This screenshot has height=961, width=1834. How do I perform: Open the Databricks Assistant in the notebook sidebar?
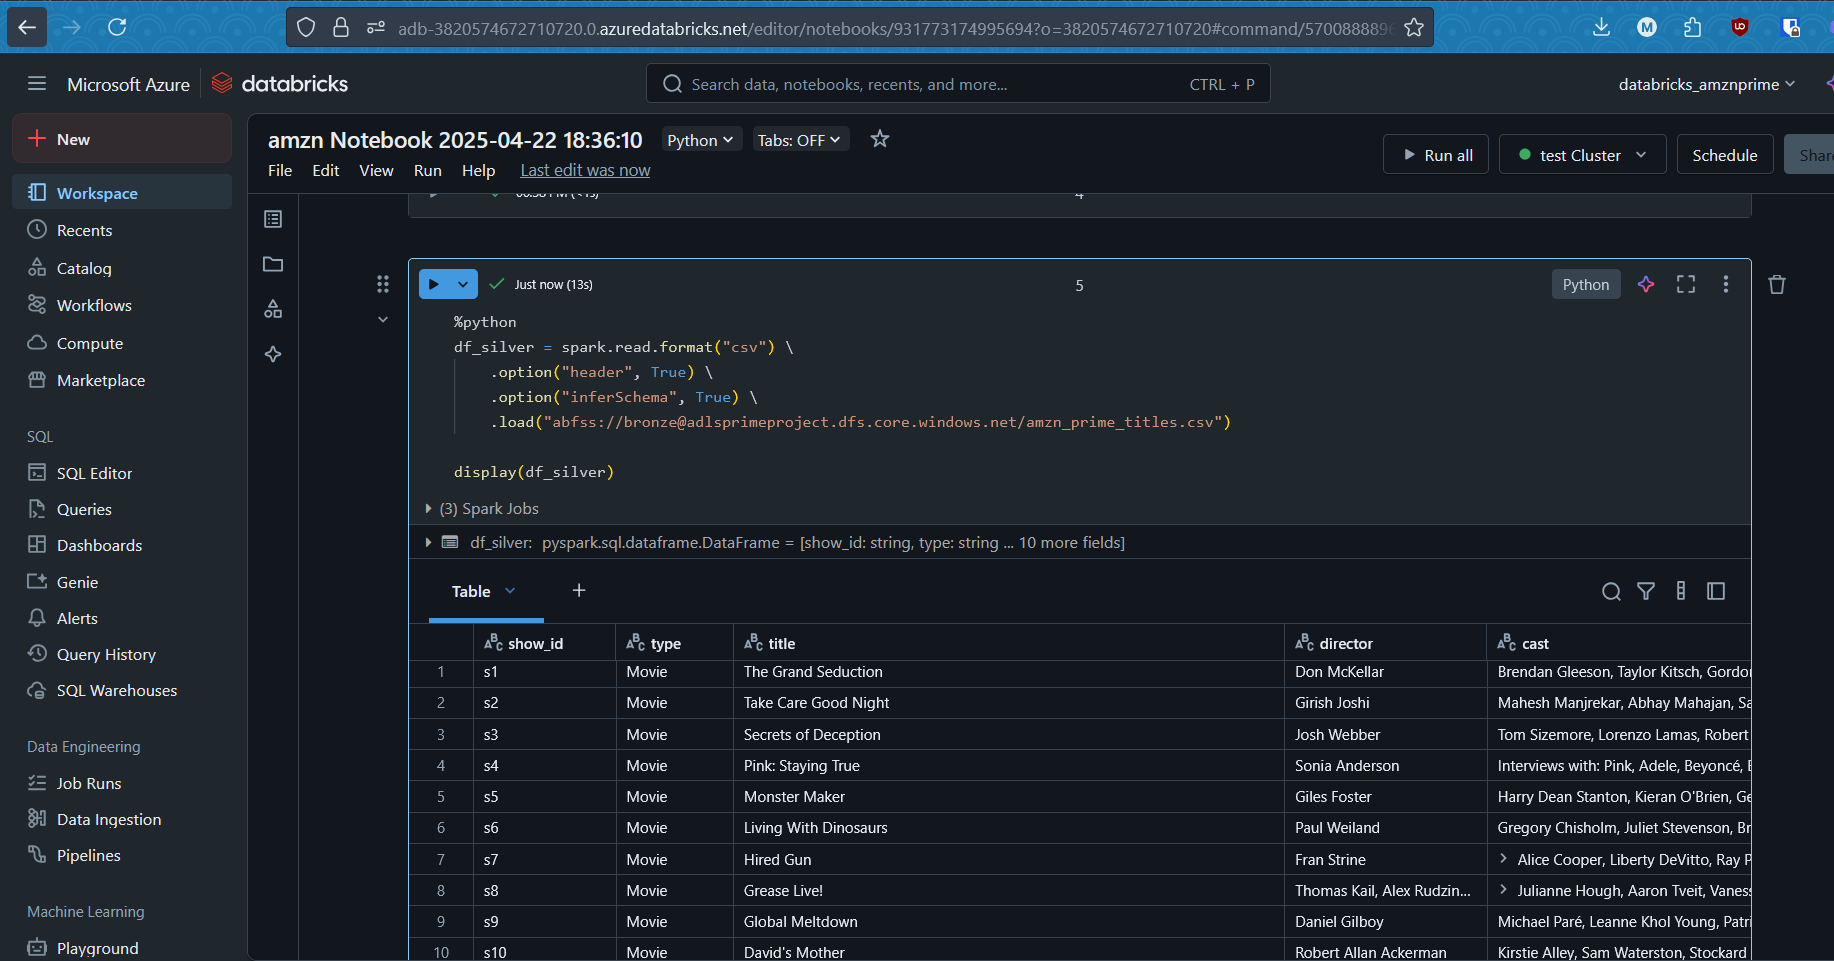click(273, 354)
